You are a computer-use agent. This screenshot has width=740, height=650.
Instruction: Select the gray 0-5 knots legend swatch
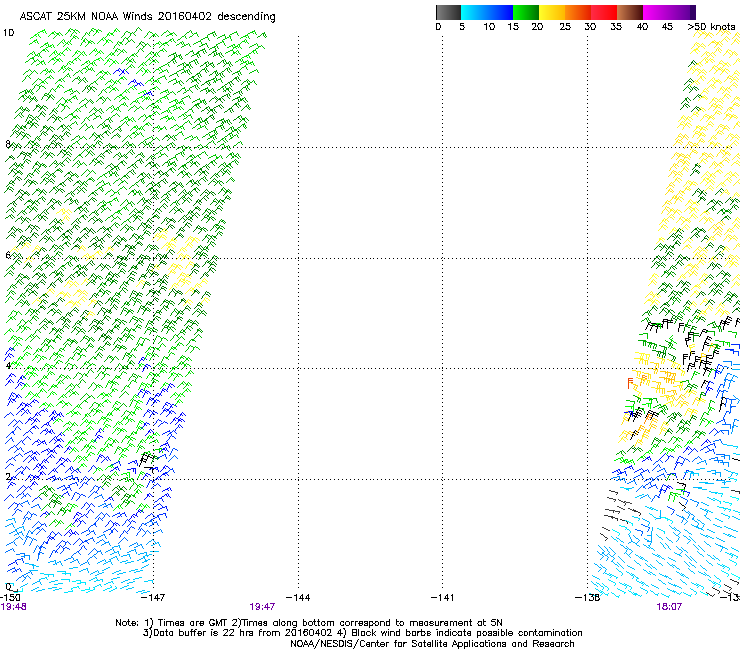tap(448, 12)
